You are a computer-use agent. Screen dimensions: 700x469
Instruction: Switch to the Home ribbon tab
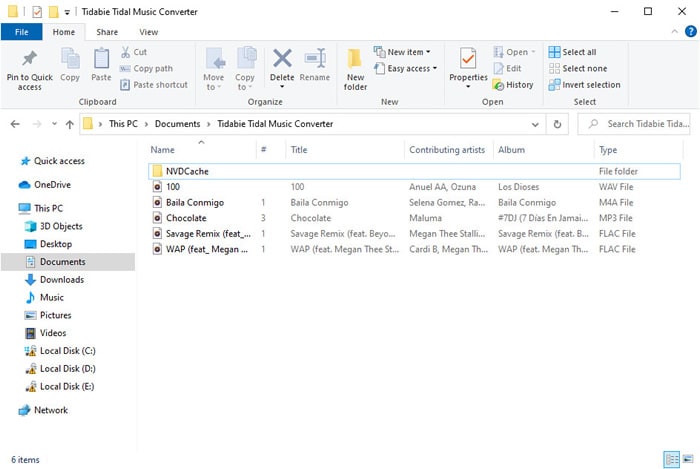64,32
